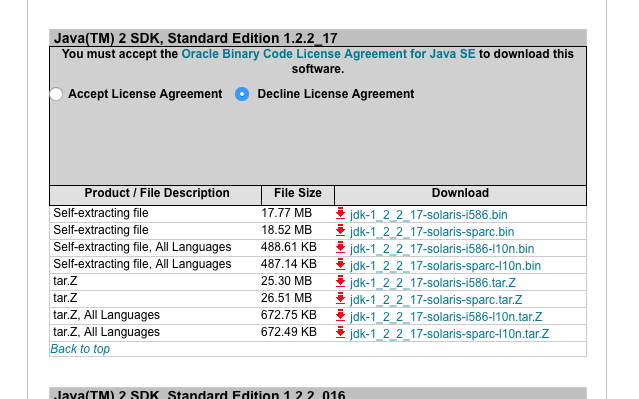Download jdk-1_2_2_17-solaris-i586.bin file link
Viewport: 639px width, 399px height.
[x=428, y=215]
